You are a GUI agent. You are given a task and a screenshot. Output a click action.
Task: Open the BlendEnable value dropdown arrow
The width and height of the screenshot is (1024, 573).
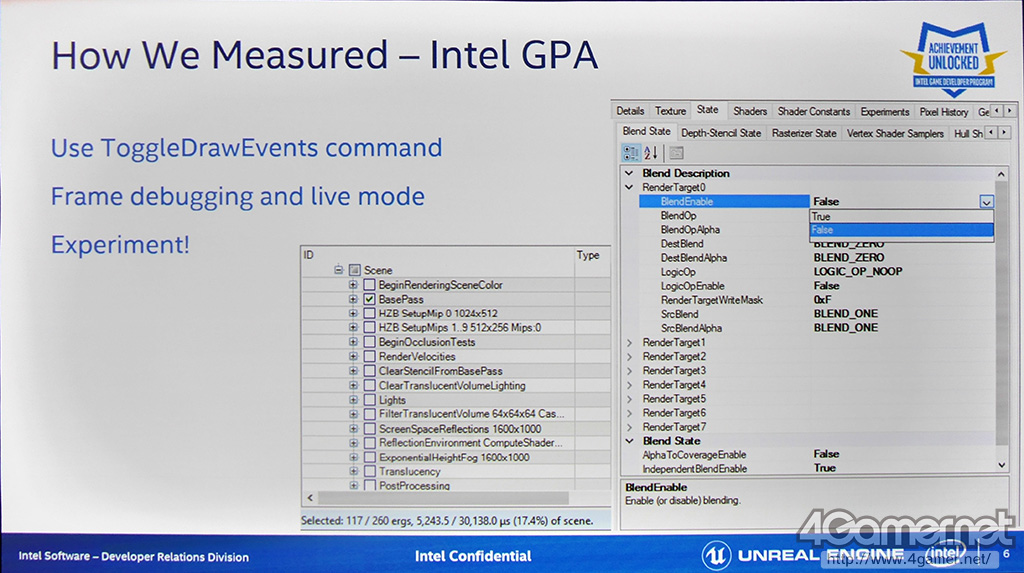[986, 202]
